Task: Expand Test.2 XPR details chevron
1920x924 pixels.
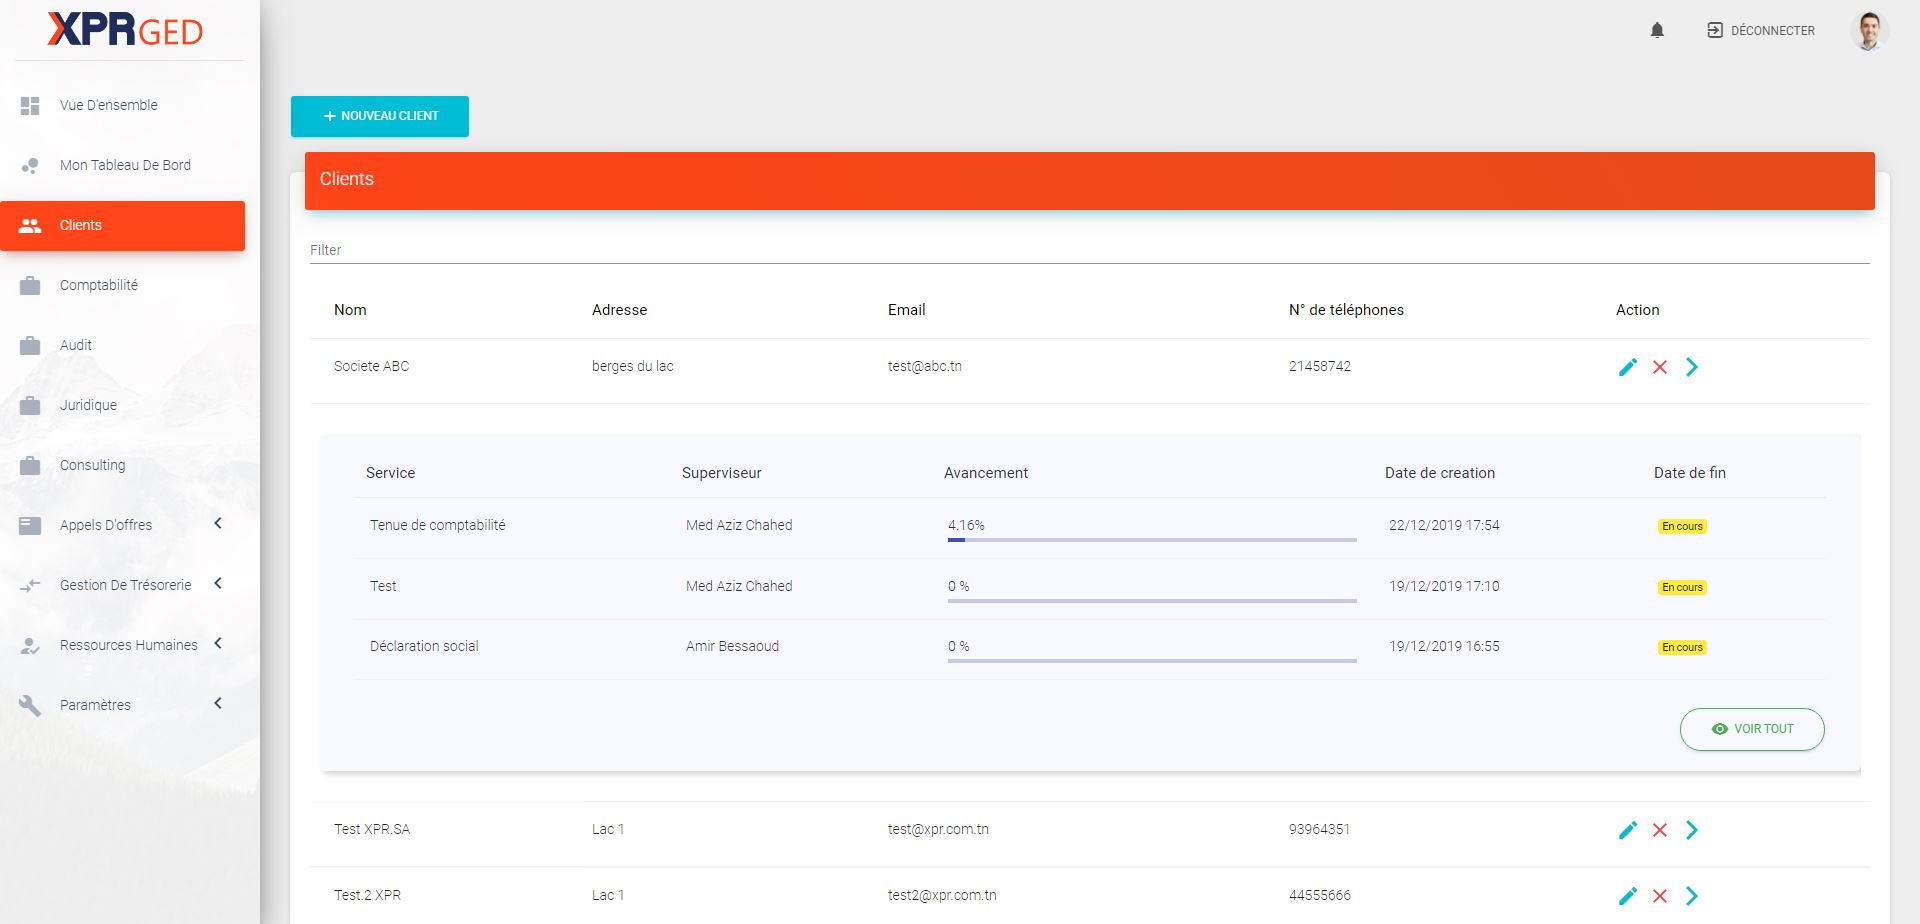Action: [1692, 896]
